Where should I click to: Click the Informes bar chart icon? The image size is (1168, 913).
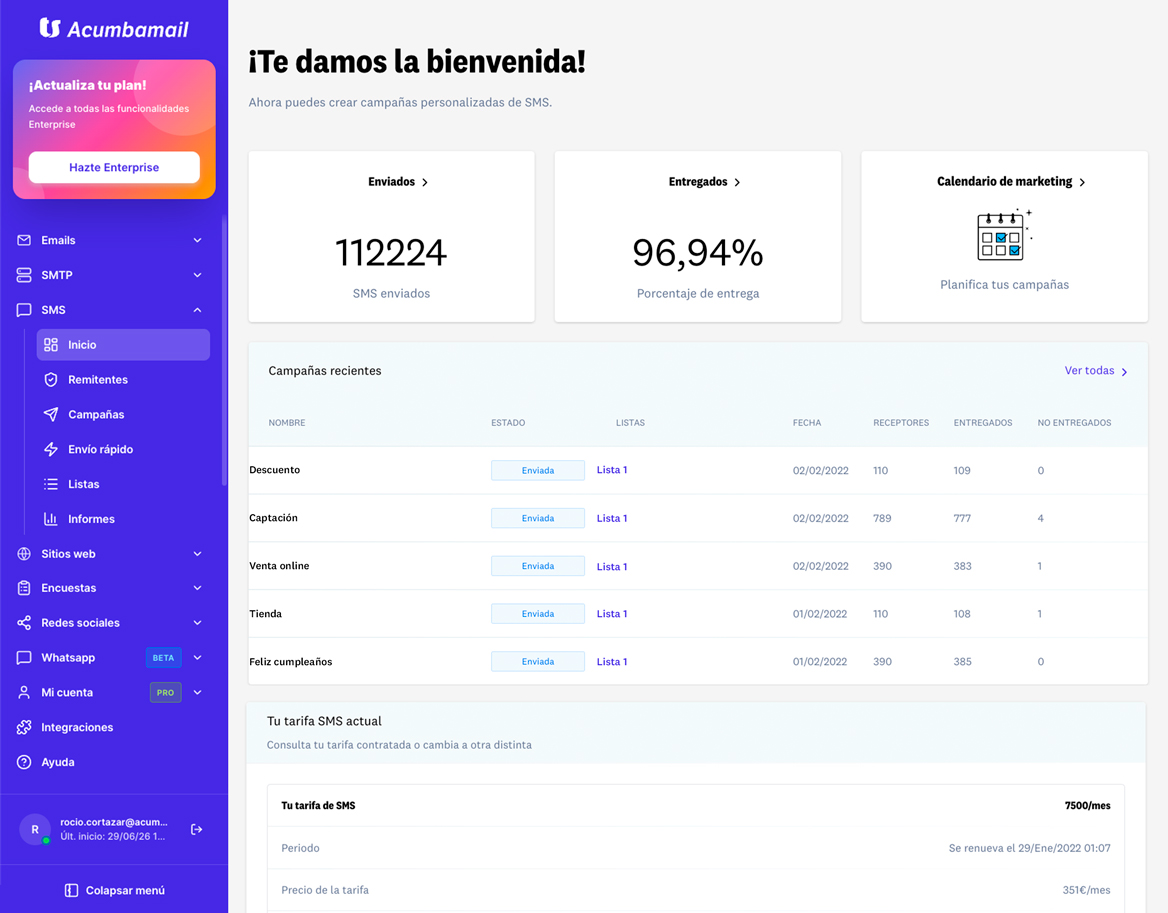coord(51,519)
